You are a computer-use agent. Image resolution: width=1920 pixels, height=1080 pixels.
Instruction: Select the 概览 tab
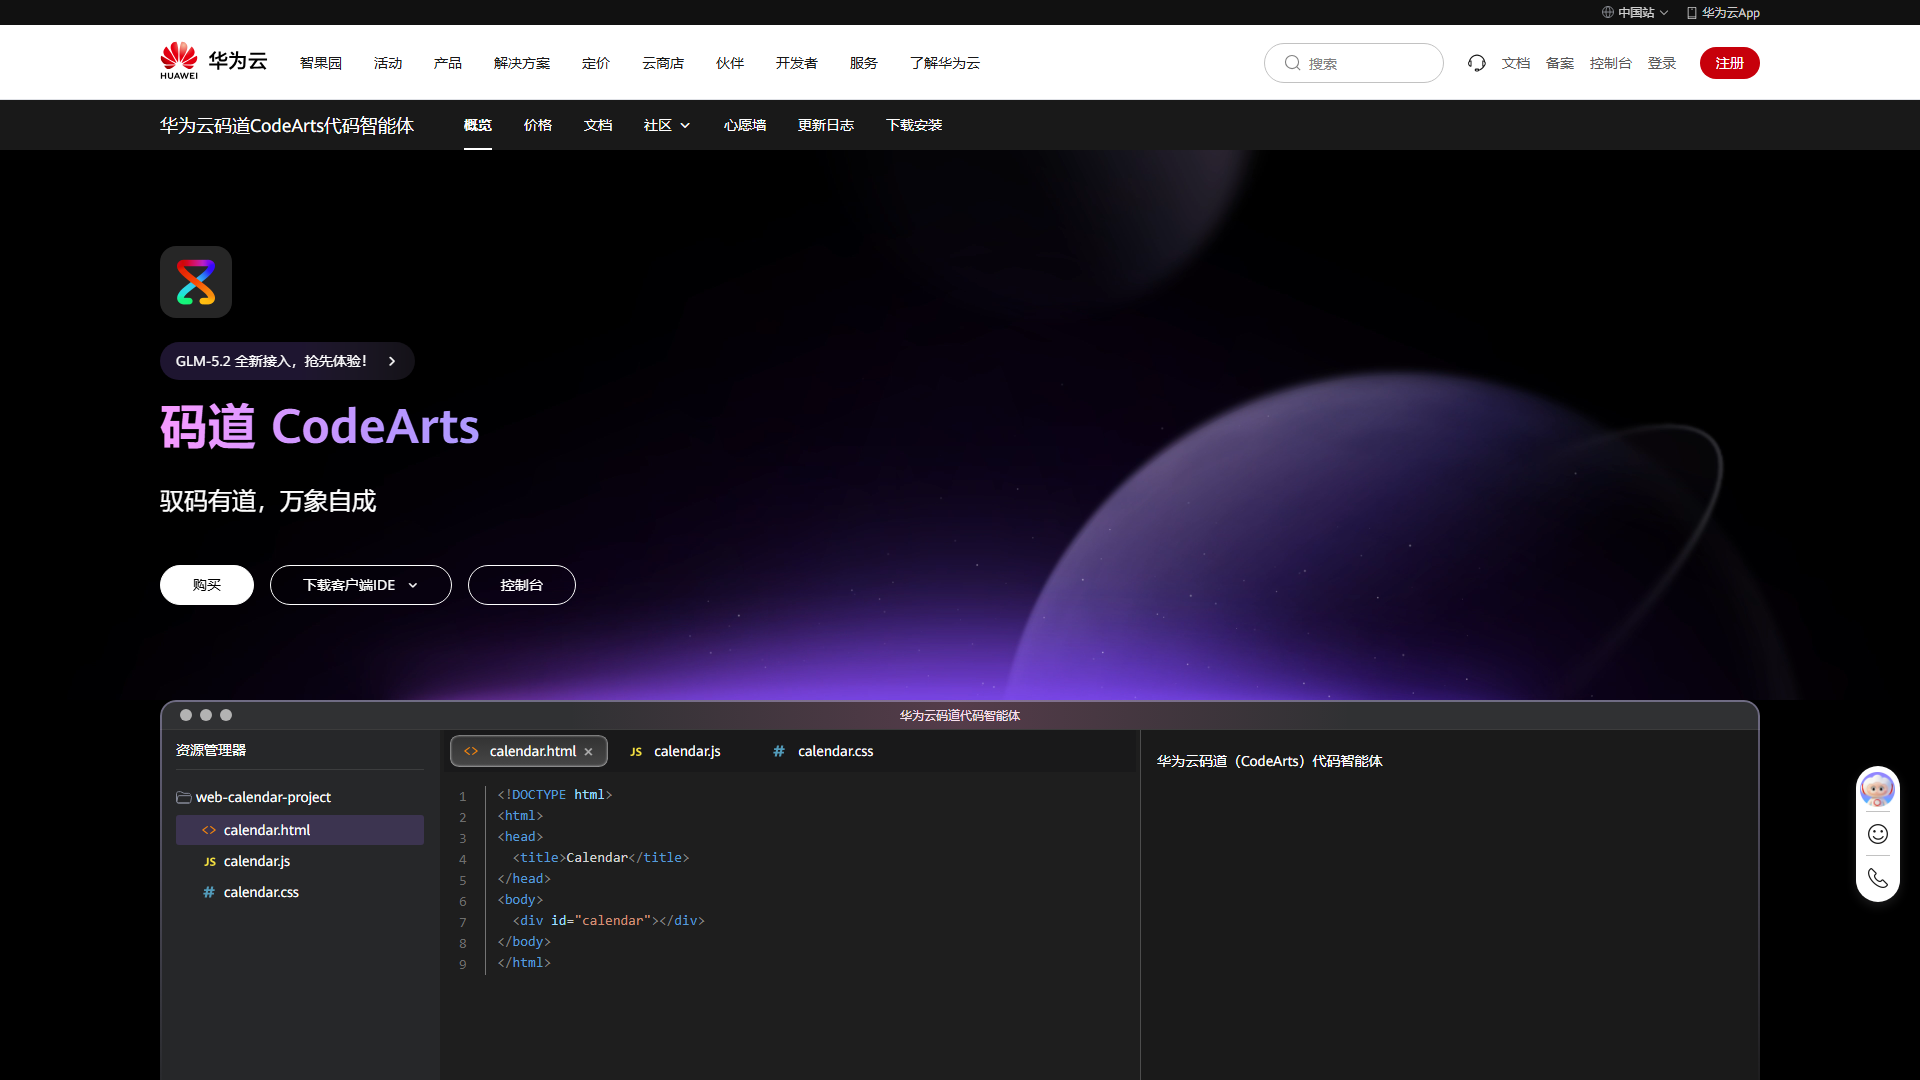point(478,125)
